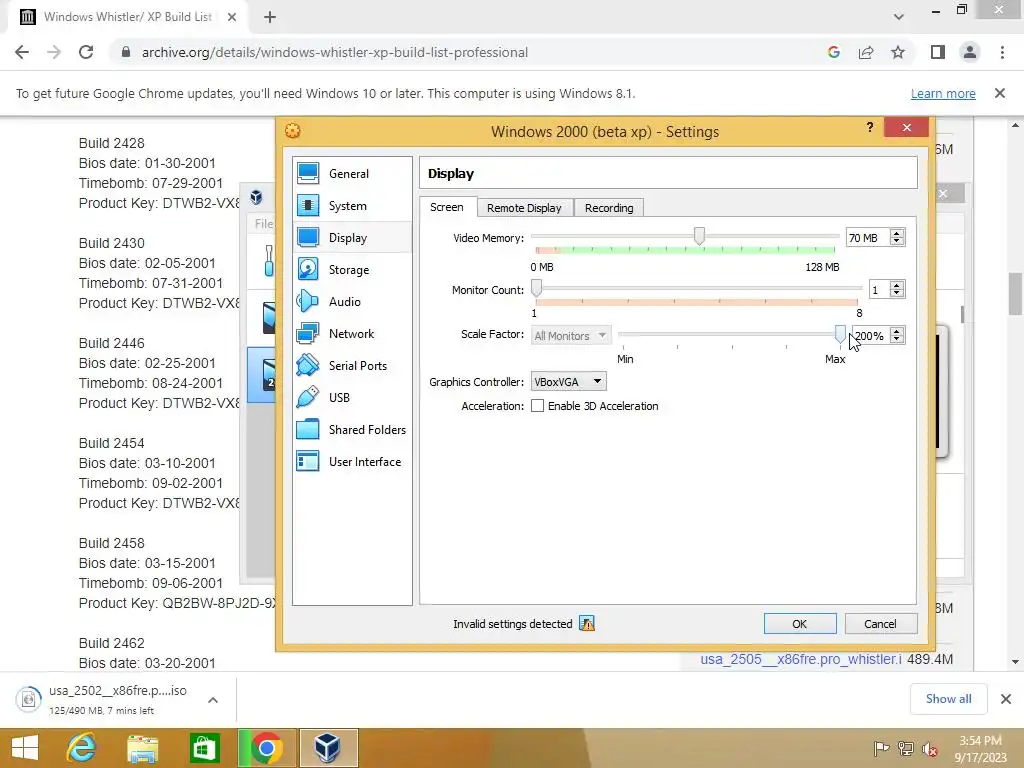The image size is (1024, 768).
Task: Click the Scale Factor slider handle
Action: (840, 334)
